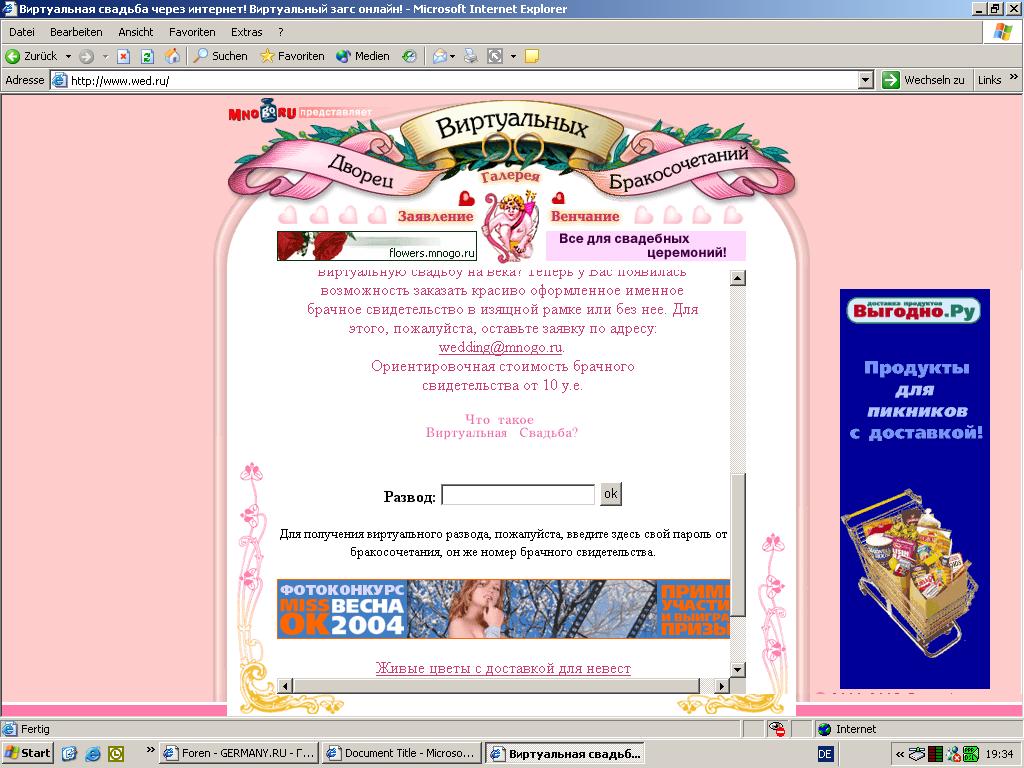The width and height of the screenshot is (1024, 768).
Task: Open the history toolbar icon
Action: coord(409,56)
